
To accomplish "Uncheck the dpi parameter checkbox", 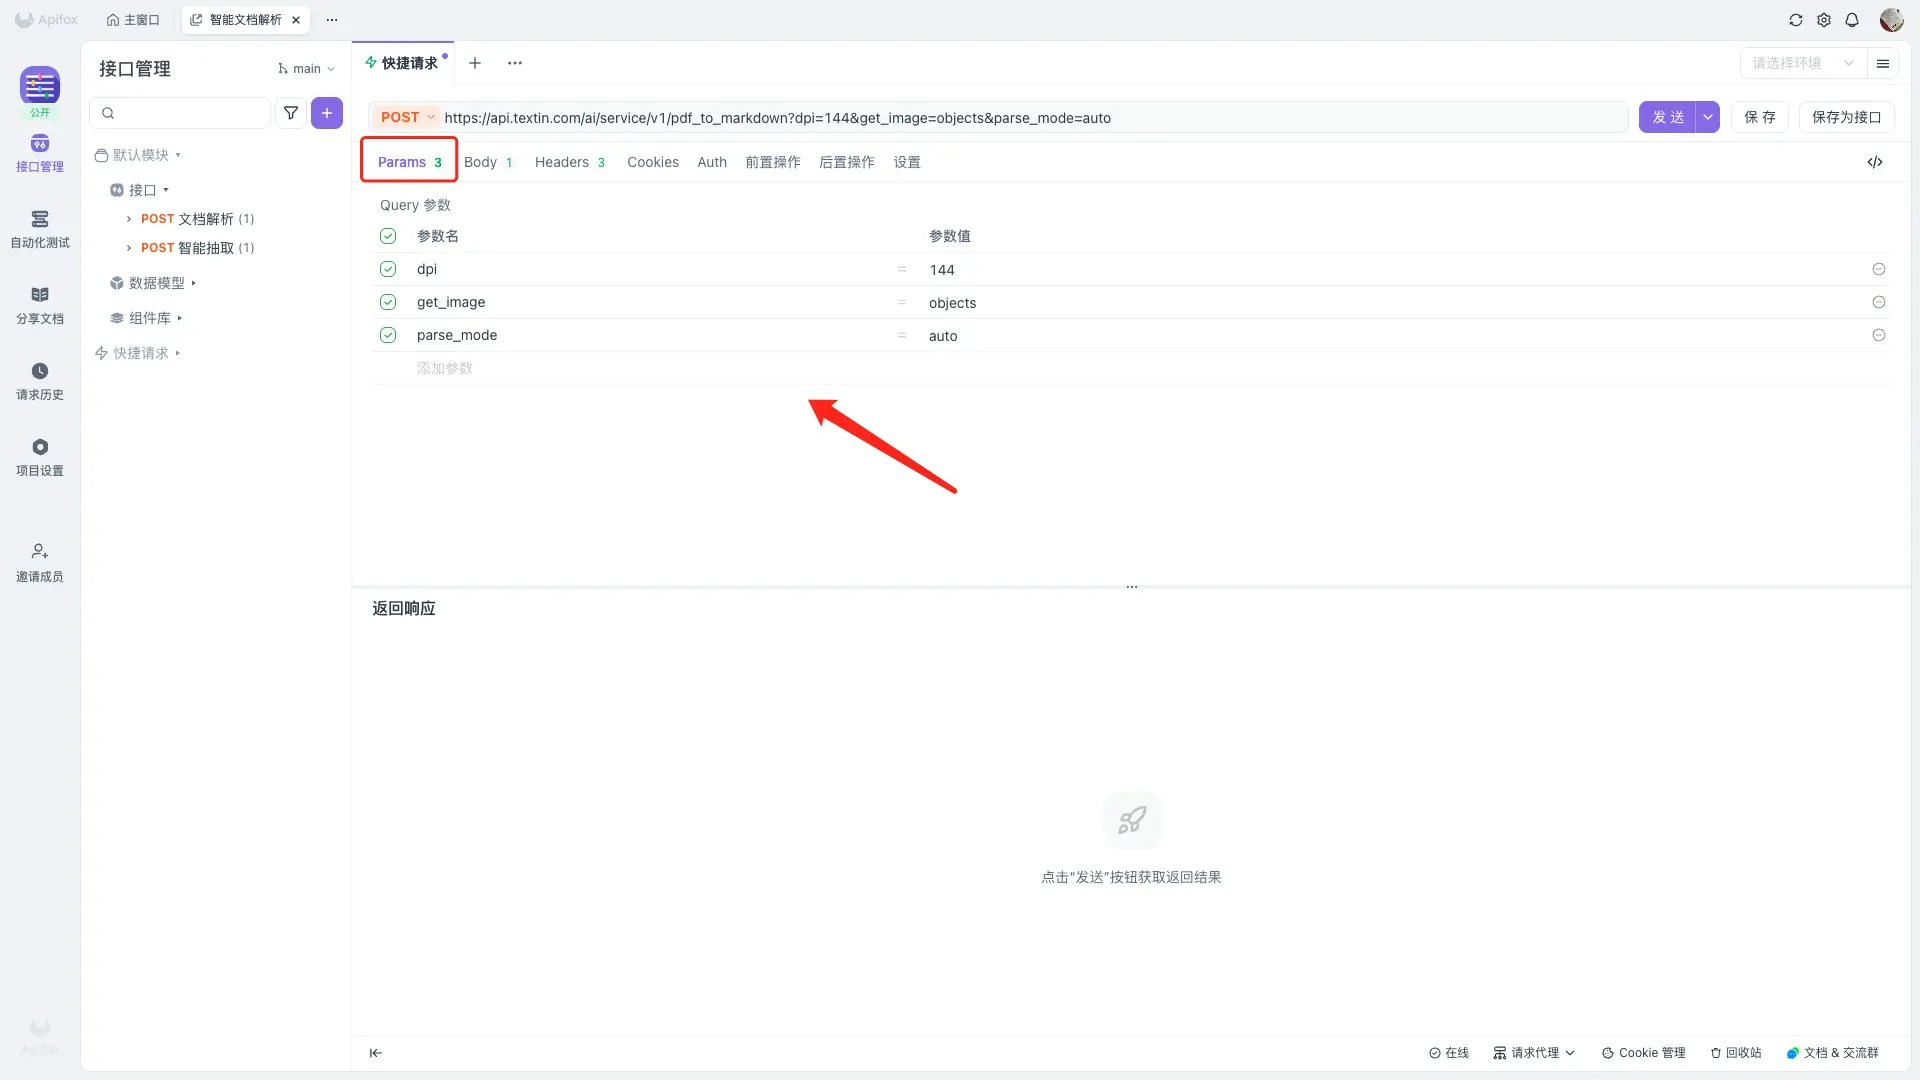I will (388, 269).
